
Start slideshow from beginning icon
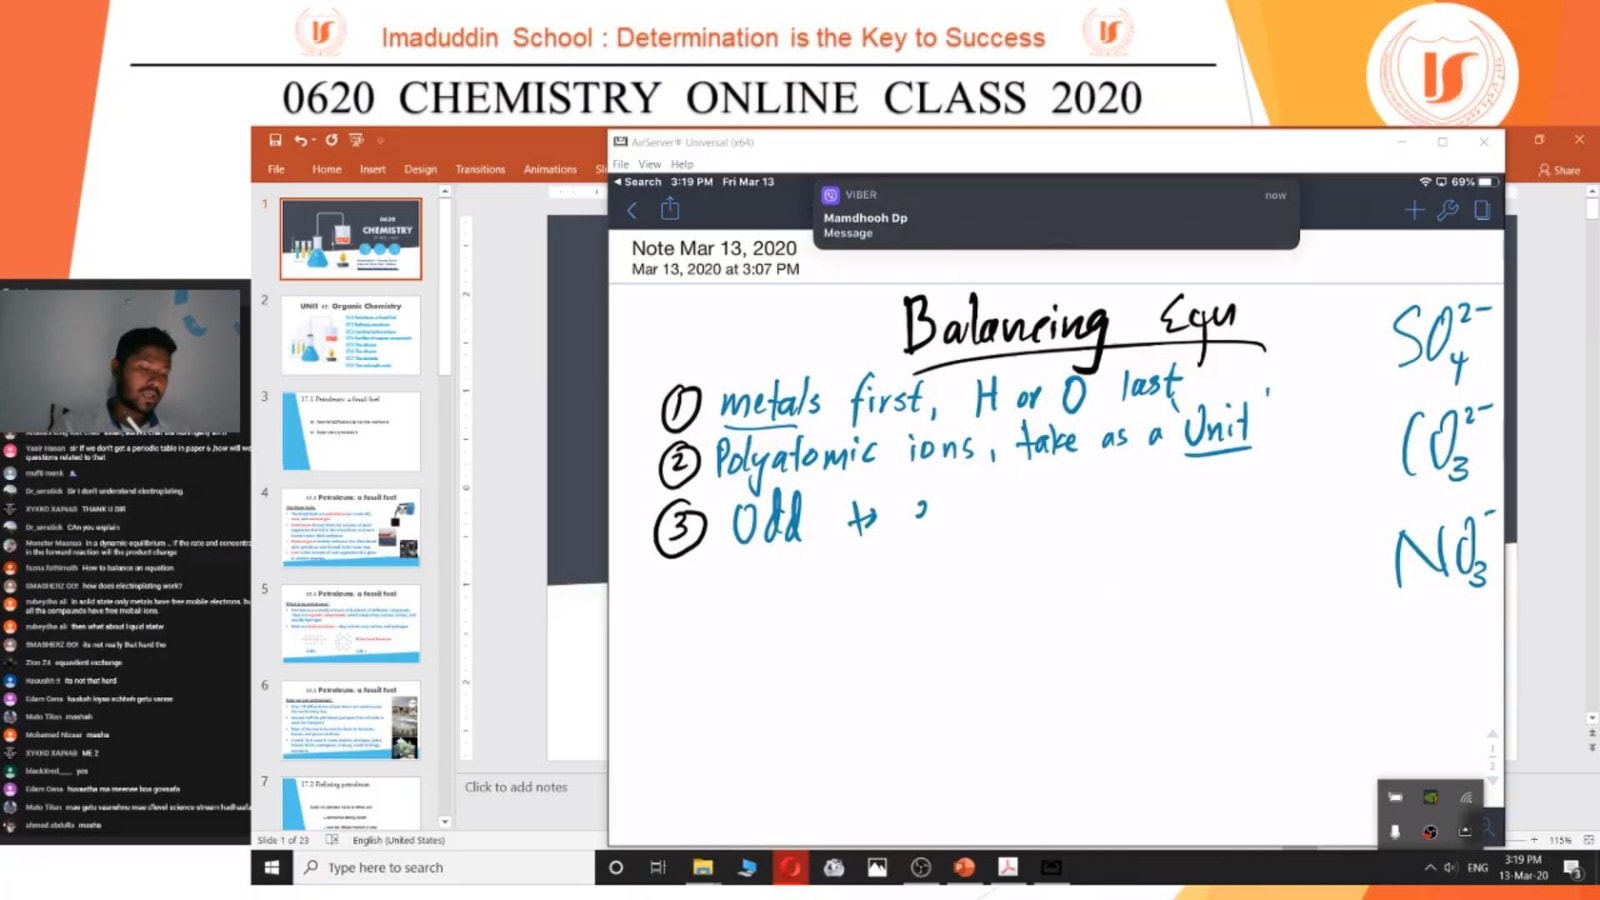356,140
